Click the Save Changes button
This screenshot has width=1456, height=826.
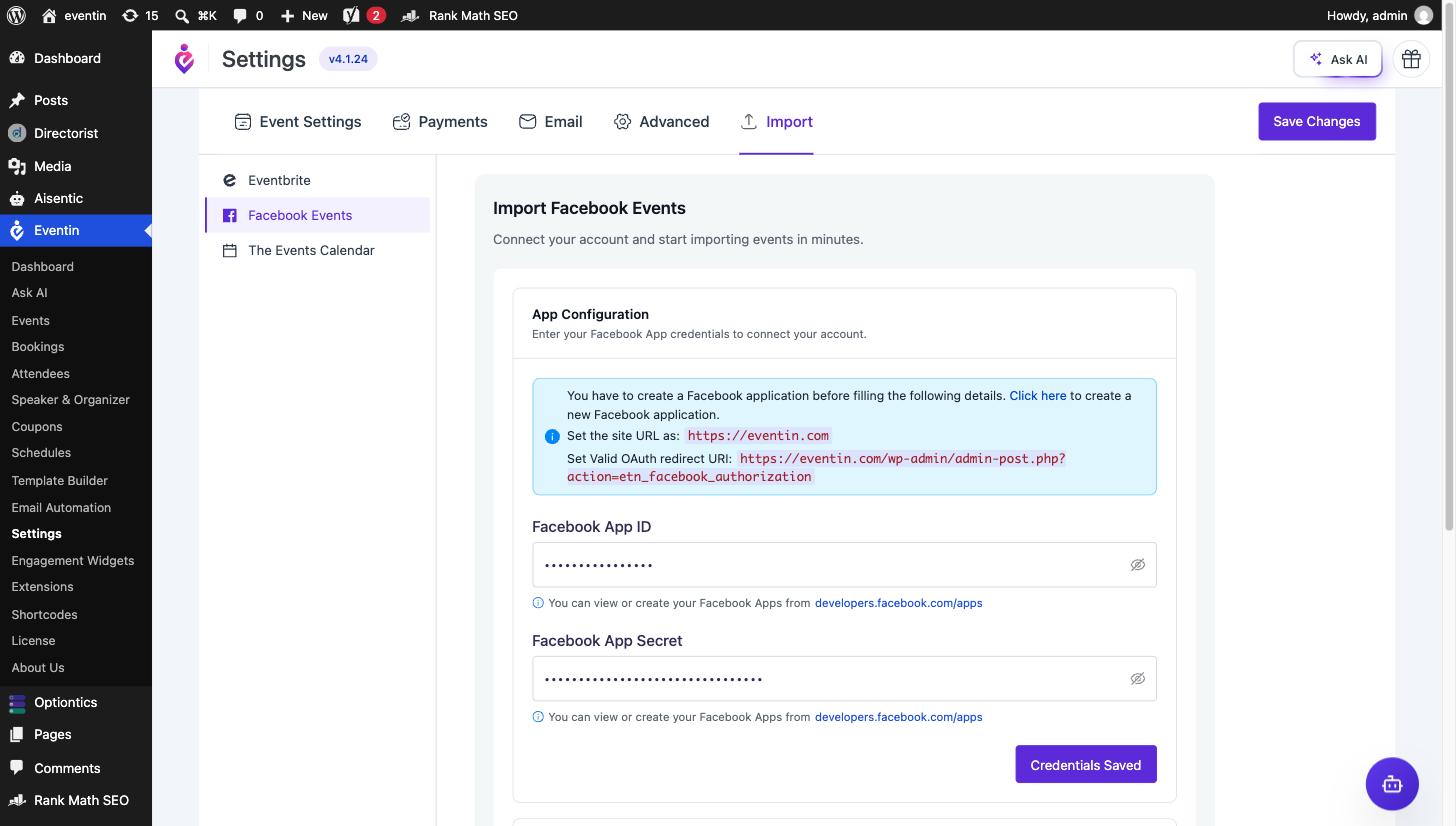[x=1317, y=121]
